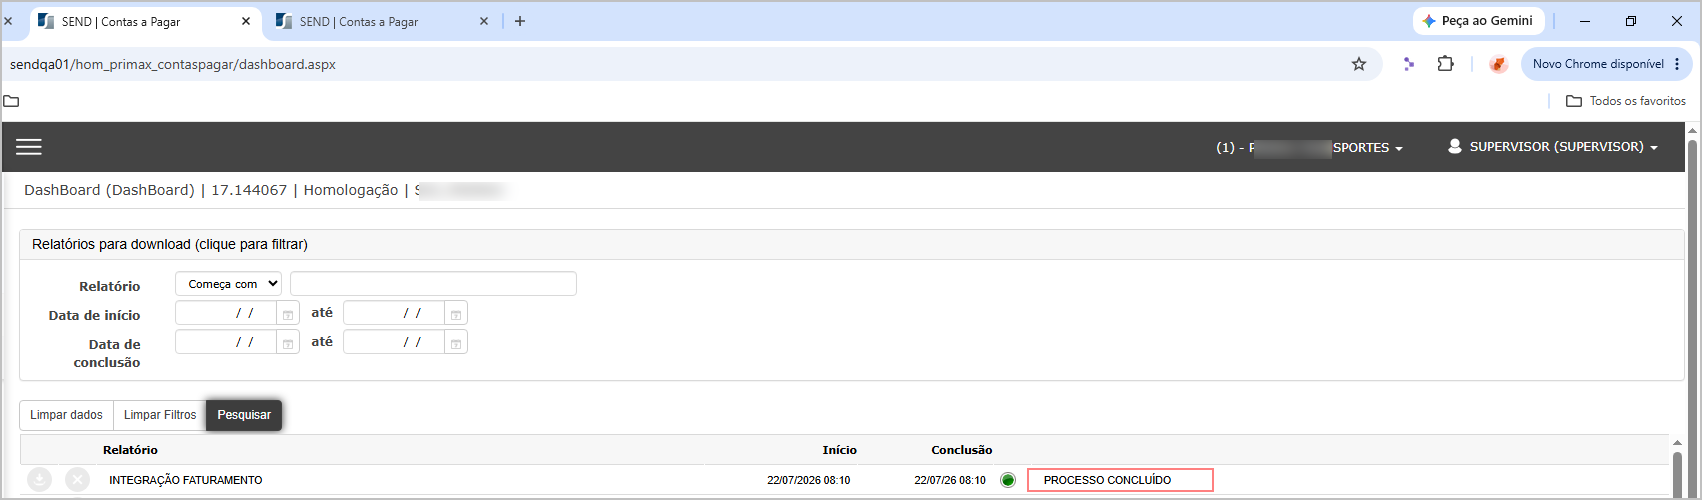This screenshot has width=1702, height=500.
Task: Focus the Data de conclusão end date field
Action: coord(394,343)
